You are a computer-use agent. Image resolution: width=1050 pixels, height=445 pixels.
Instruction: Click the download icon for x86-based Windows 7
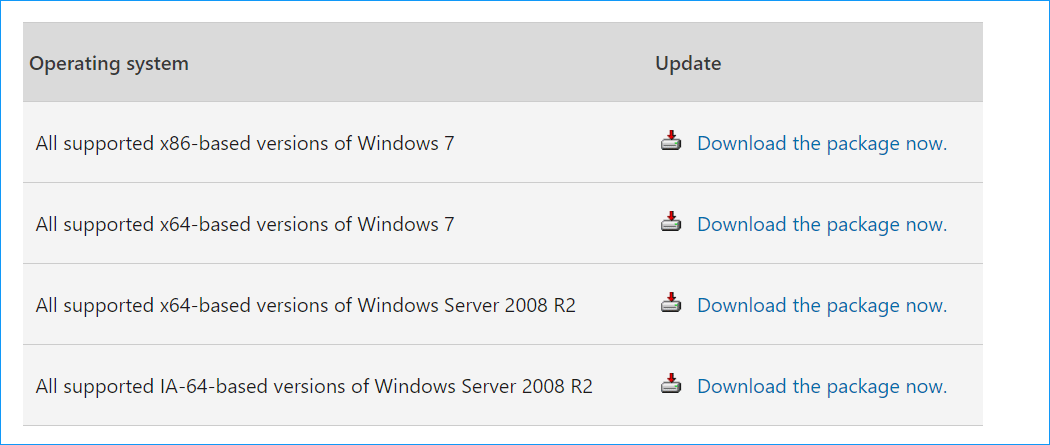(x=671, y=142)
